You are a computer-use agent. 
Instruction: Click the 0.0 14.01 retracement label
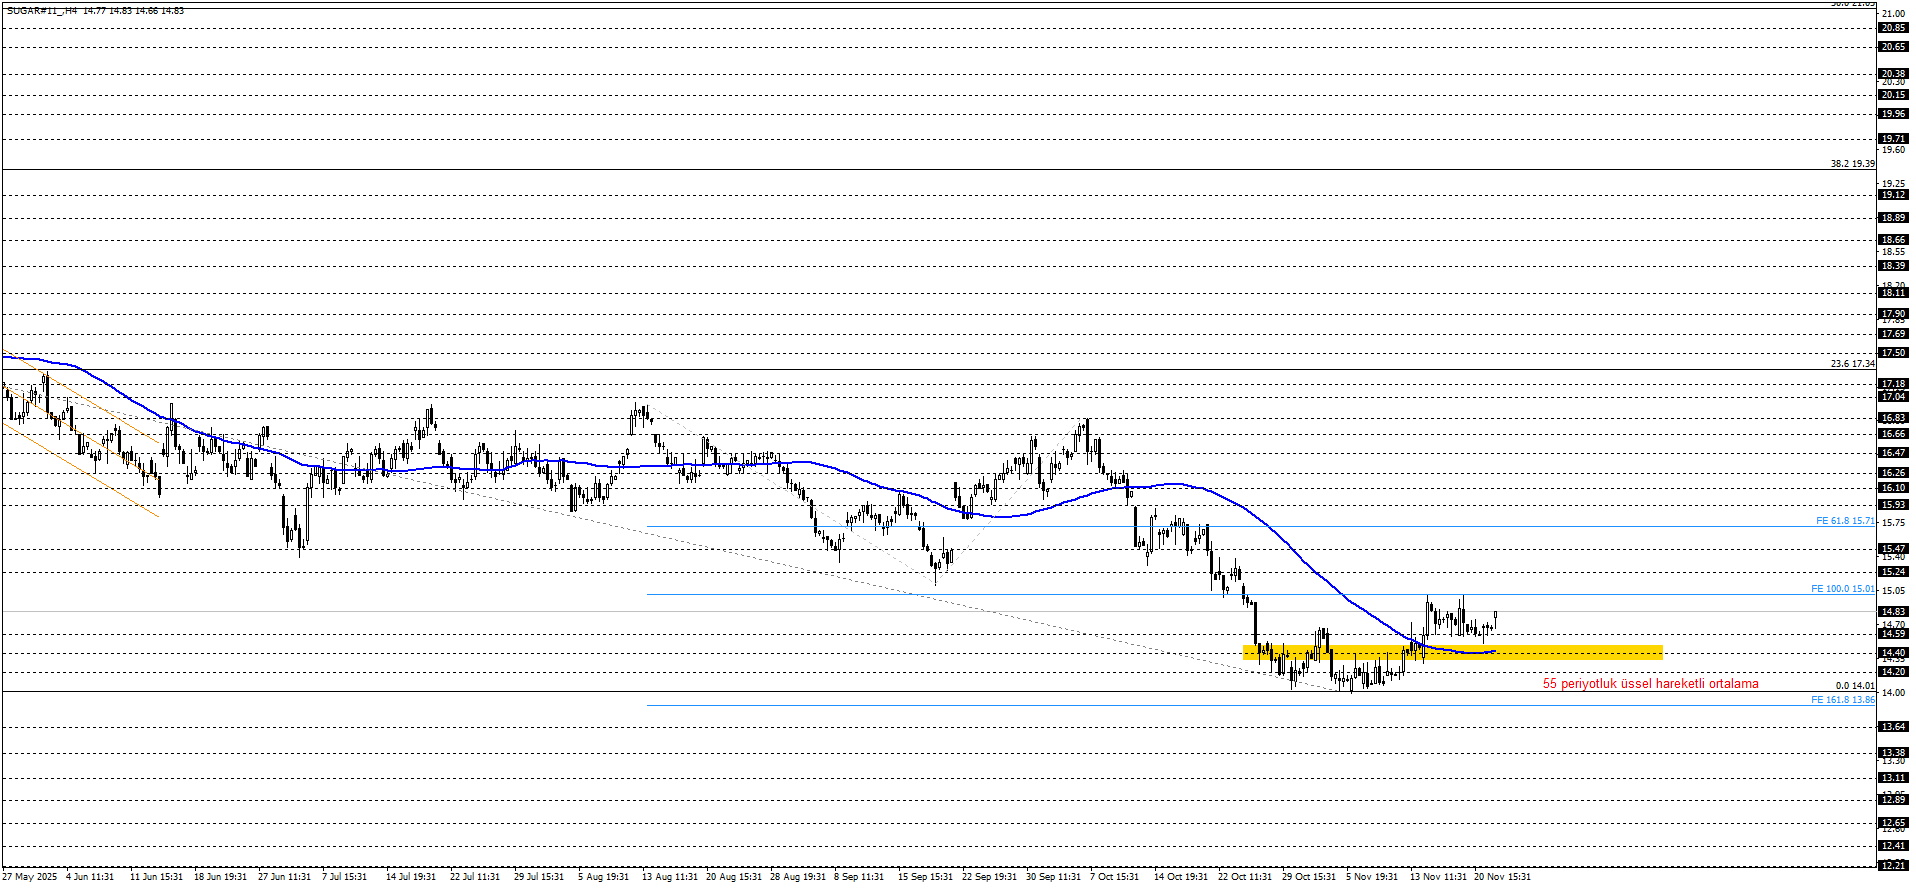tap(1855, 686)
